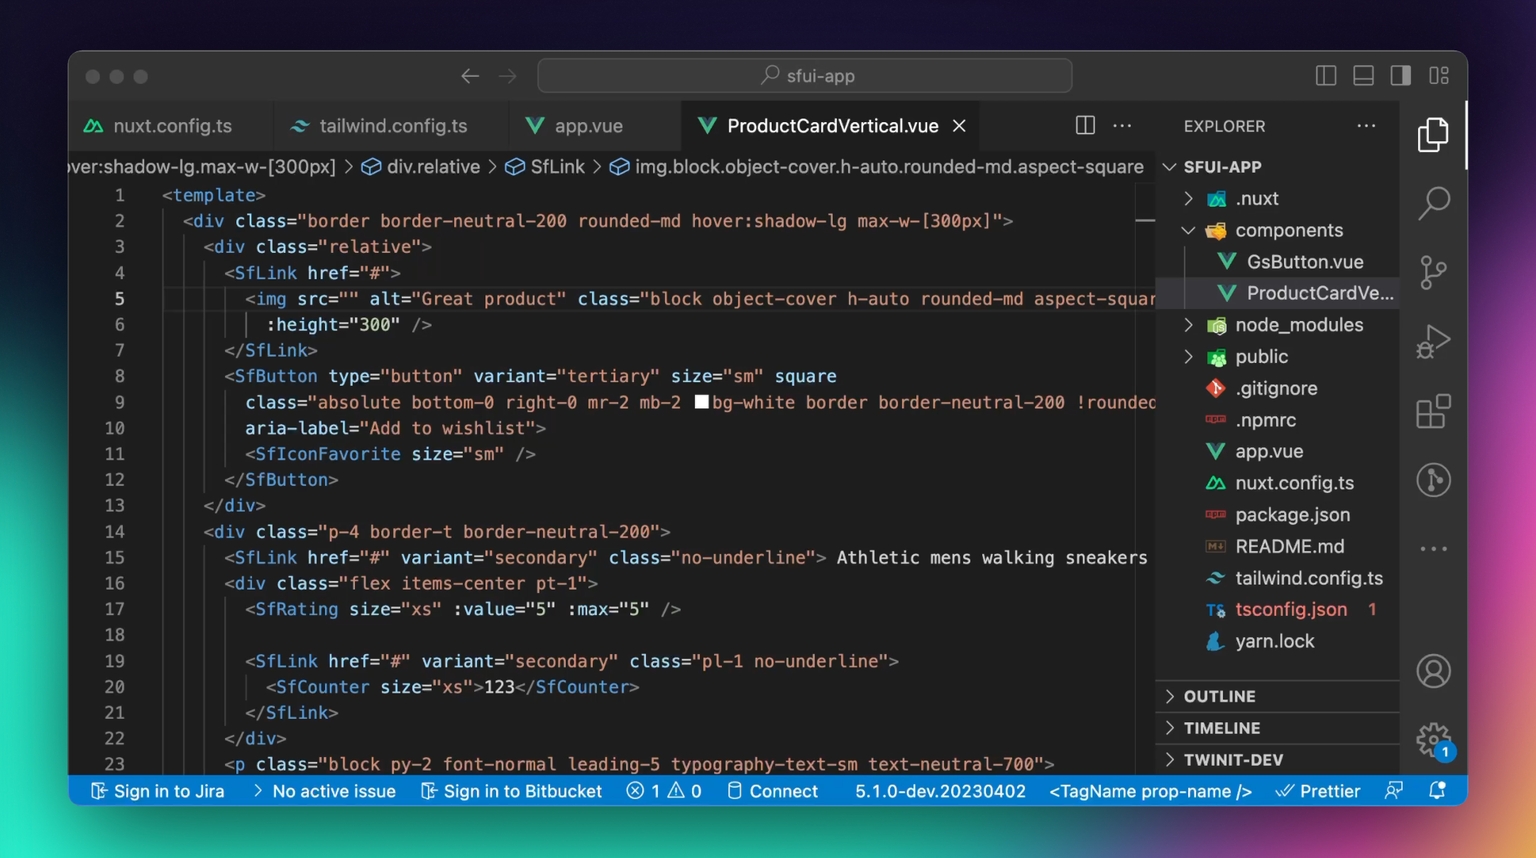The height and width of the screenshot is (858, 1536).
Task: Click the img.block.object-cover breadcrumb
Action: click(x=877, y=167)
